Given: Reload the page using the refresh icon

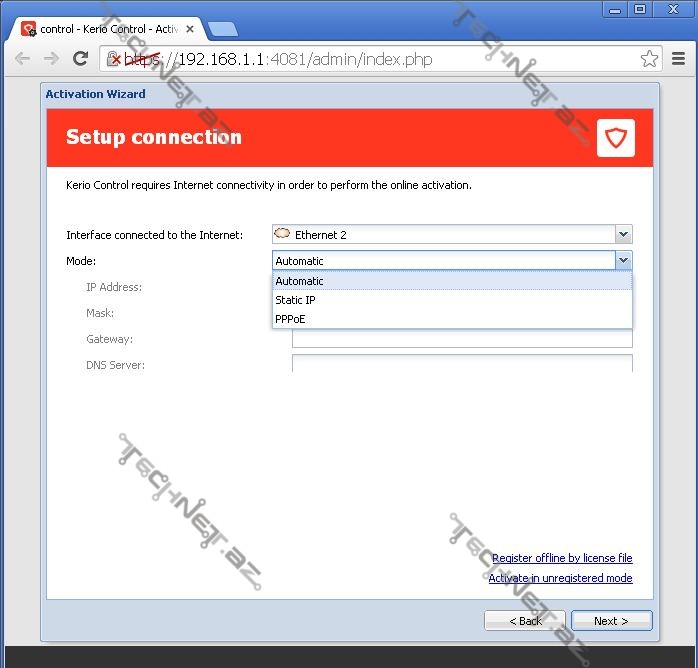Looking at the screenshot, I should click(81, 59).
